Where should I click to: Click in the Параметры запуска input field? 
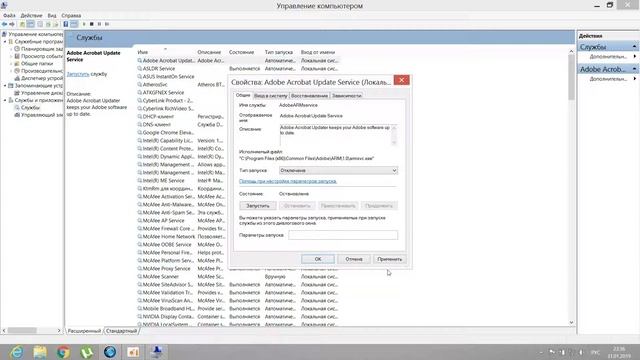(x=343, y=235)
